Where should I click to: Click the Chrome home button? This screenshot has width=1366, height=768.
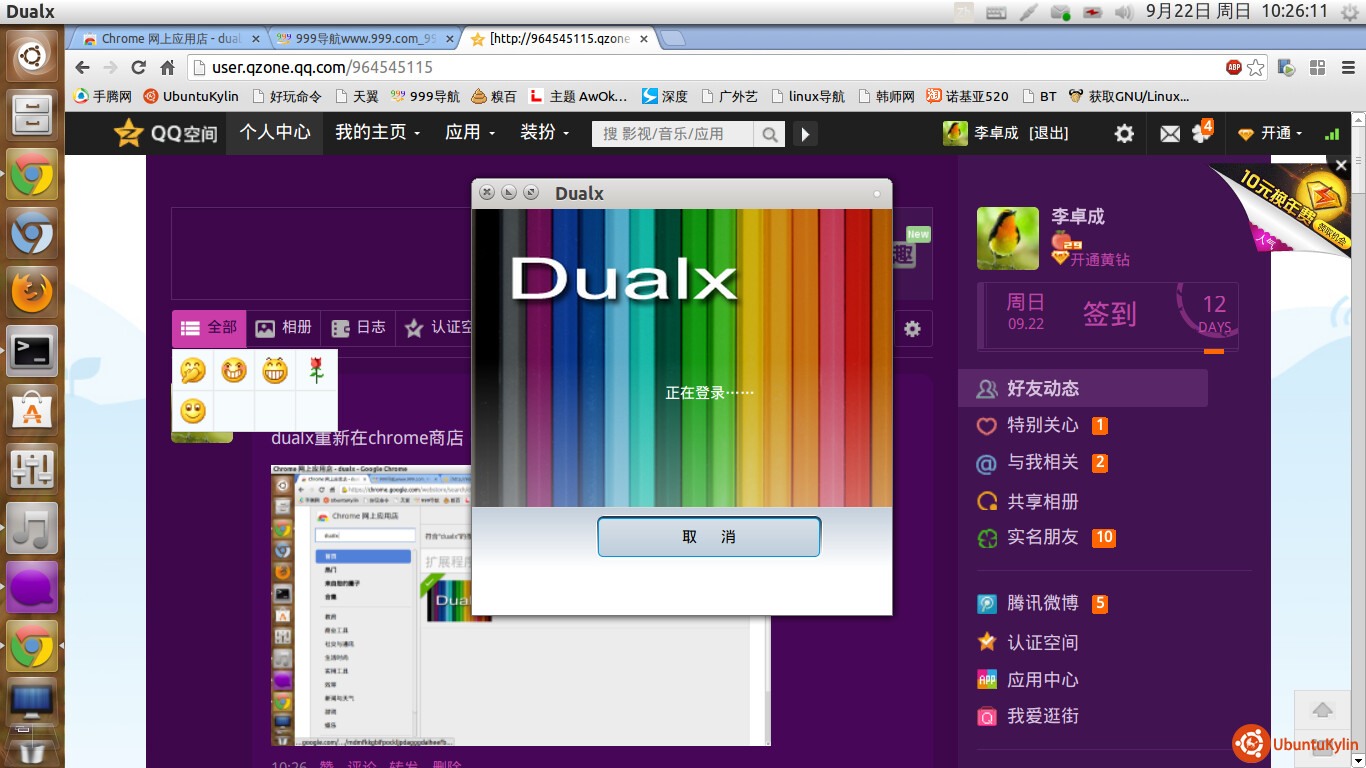167,68
